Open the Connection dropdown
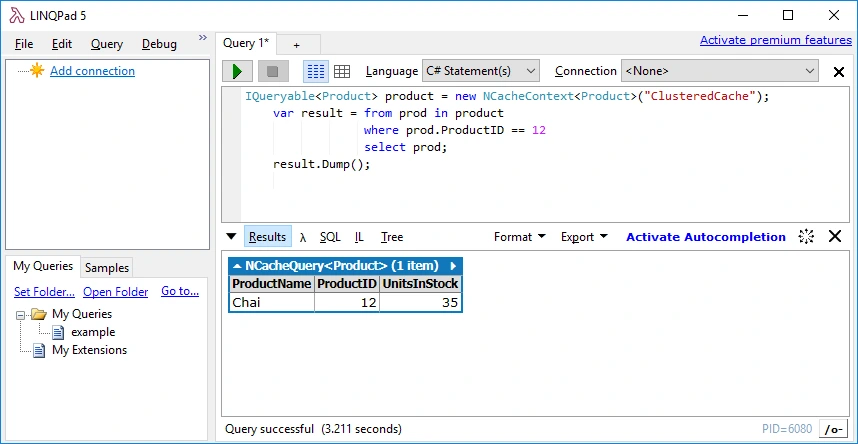The image size is (858, 444). tap(720, 71)
